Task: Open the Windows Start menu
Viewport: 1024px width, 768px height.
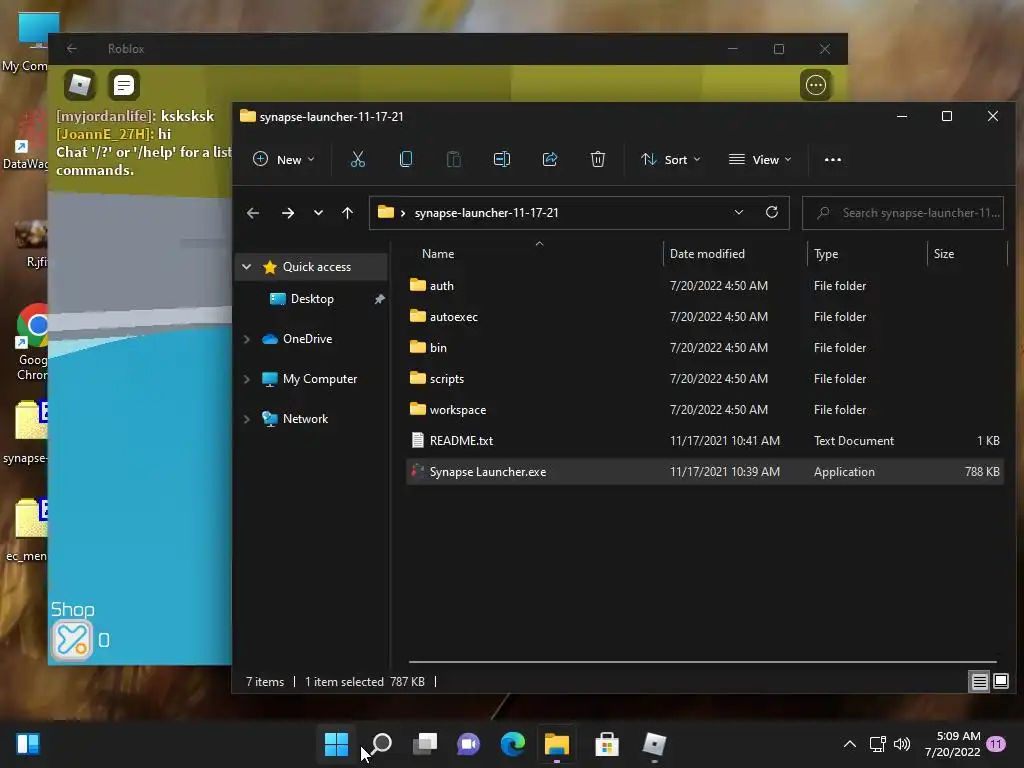Action: pyautogui.click(x=336, y=744)
